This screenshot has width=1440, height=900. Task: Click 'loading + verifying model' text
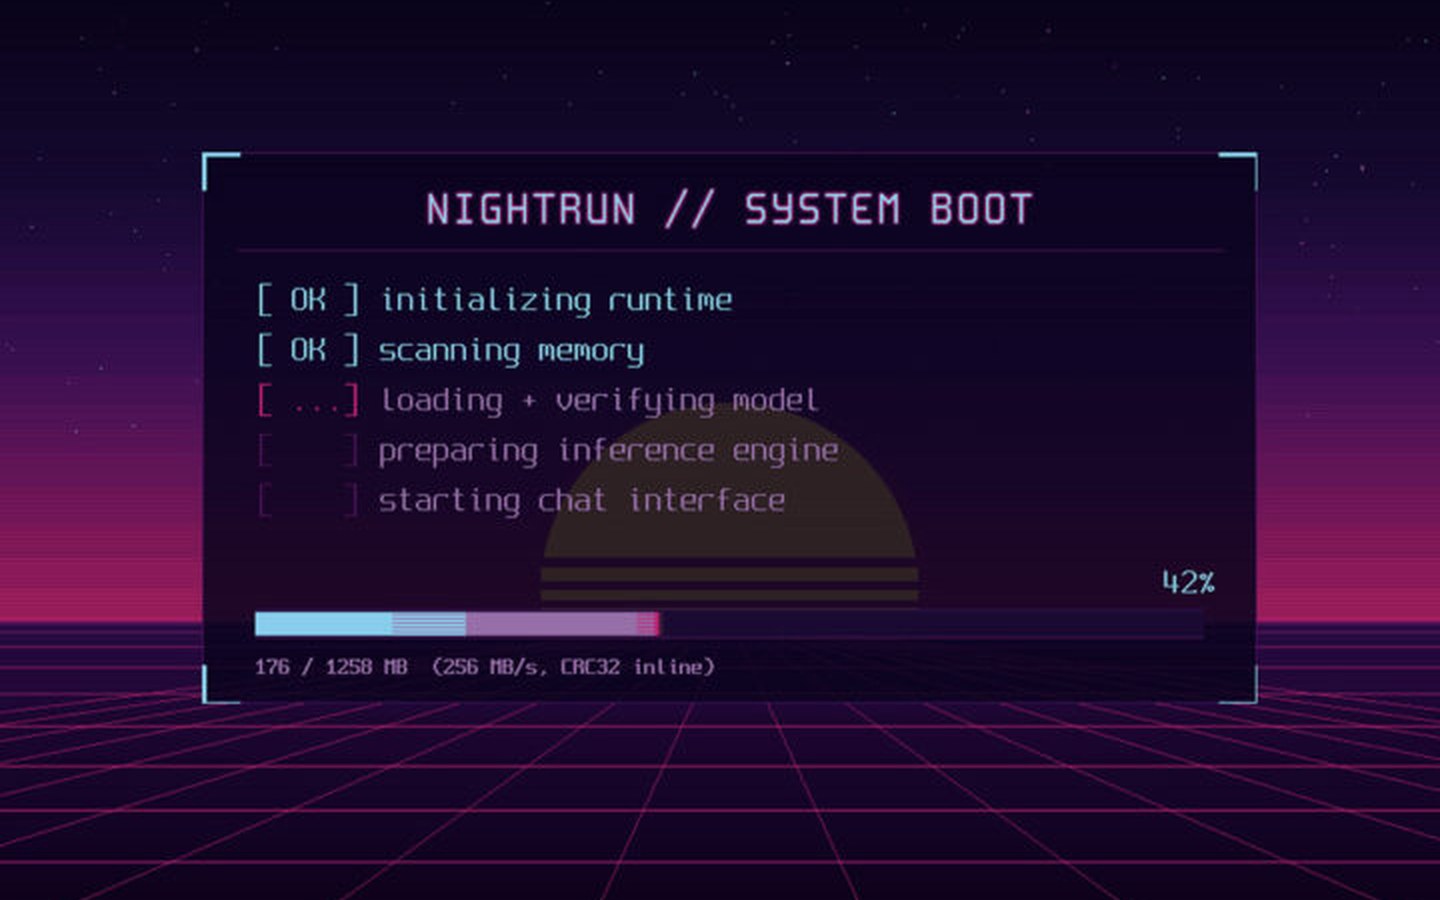[599, 400]
